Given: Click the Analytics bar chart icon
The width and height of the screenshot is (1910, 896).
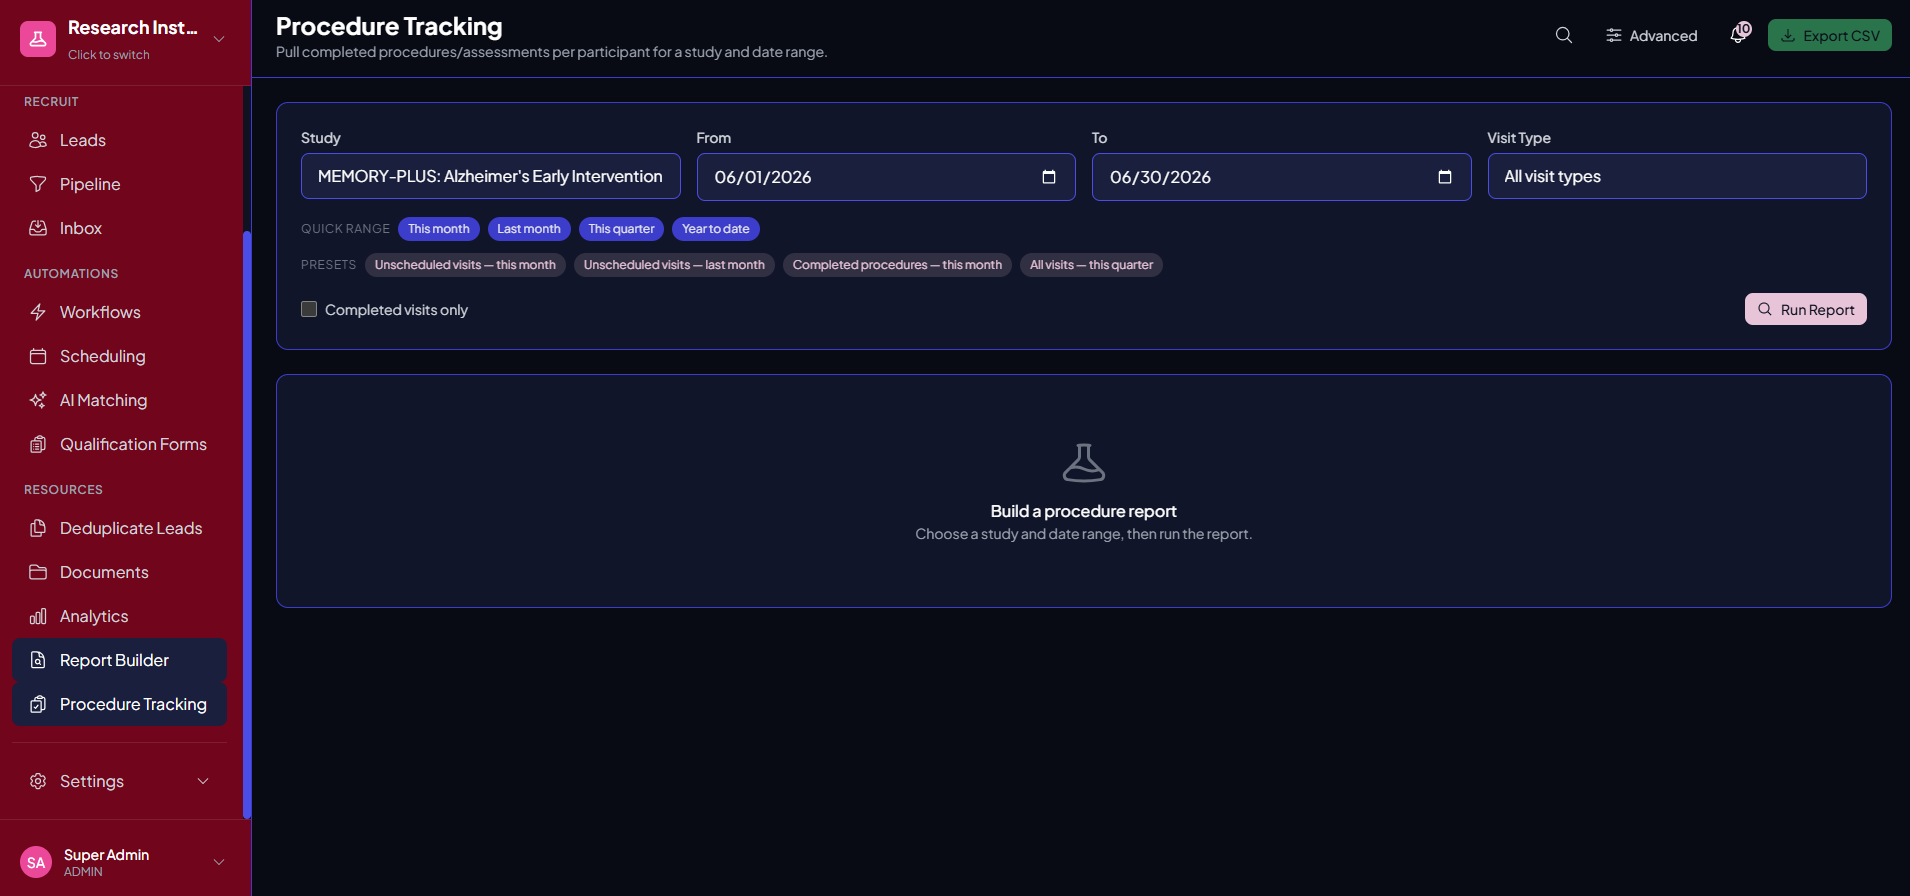Looking at the screenshot, I should click(38, 616).
